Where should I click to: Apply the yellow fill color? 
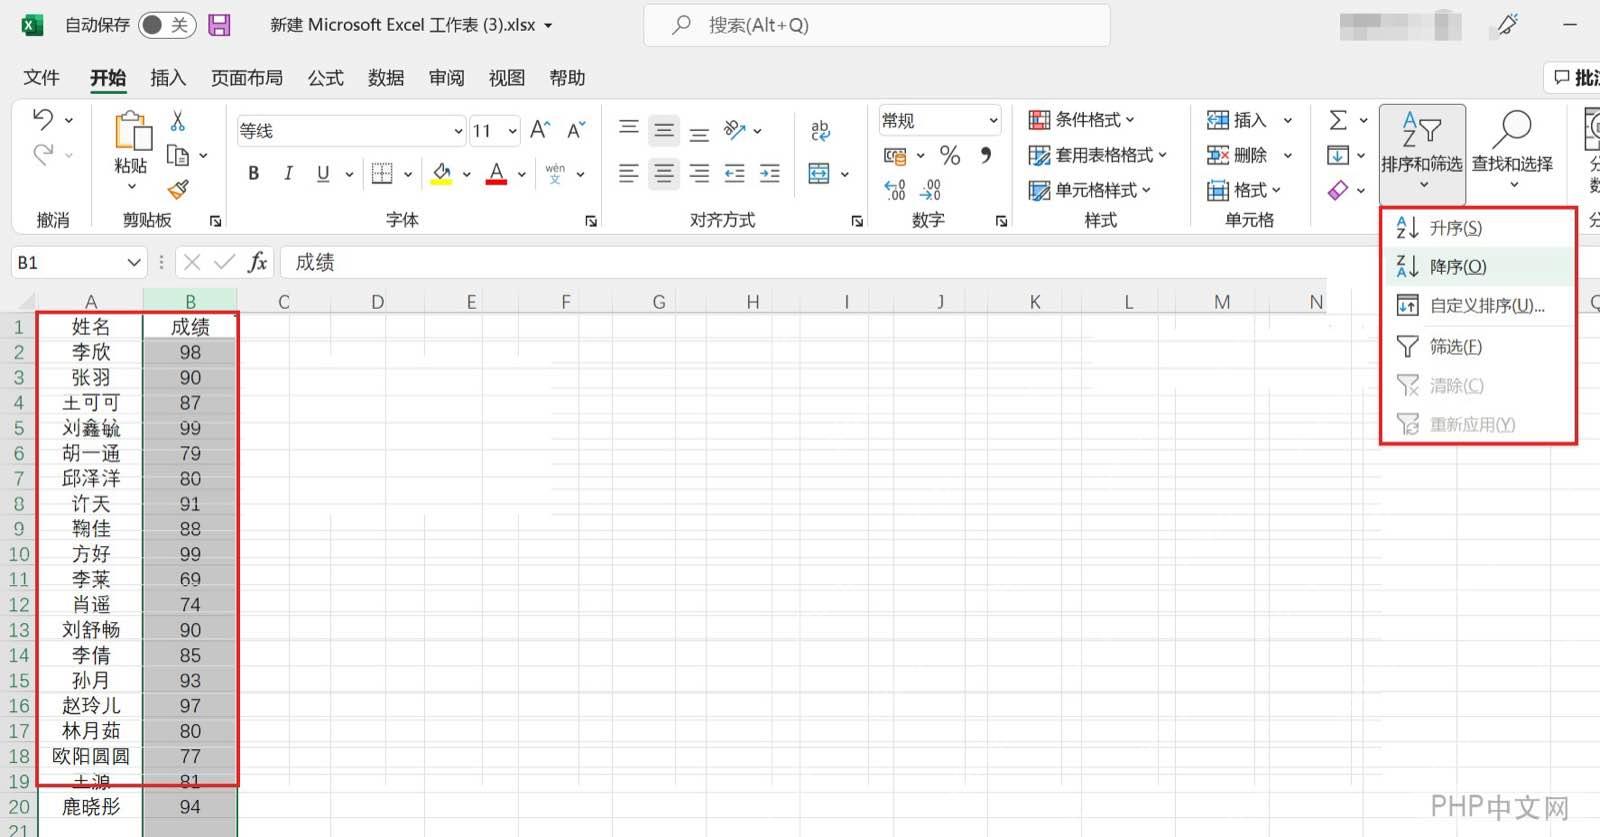coord(441,174)
